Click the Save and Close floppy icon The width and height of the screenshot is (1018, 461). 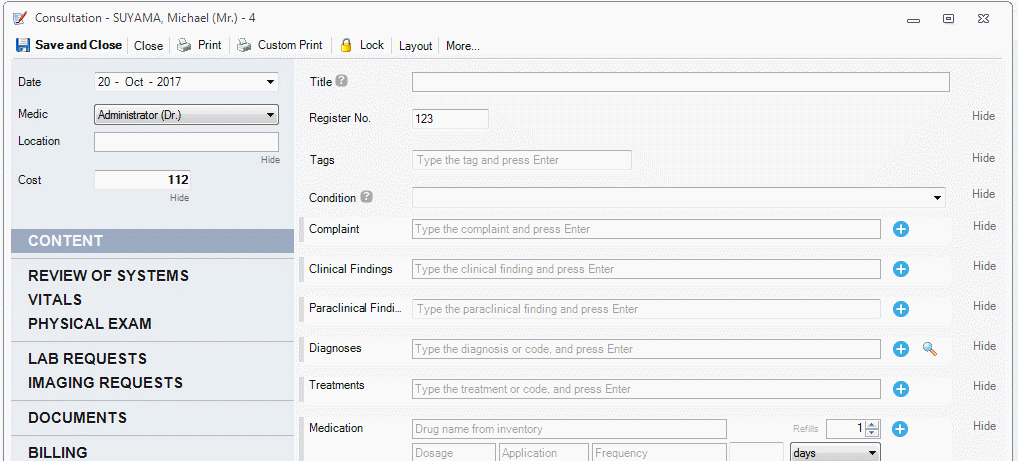pyautogui.click(x=23, y=45)
